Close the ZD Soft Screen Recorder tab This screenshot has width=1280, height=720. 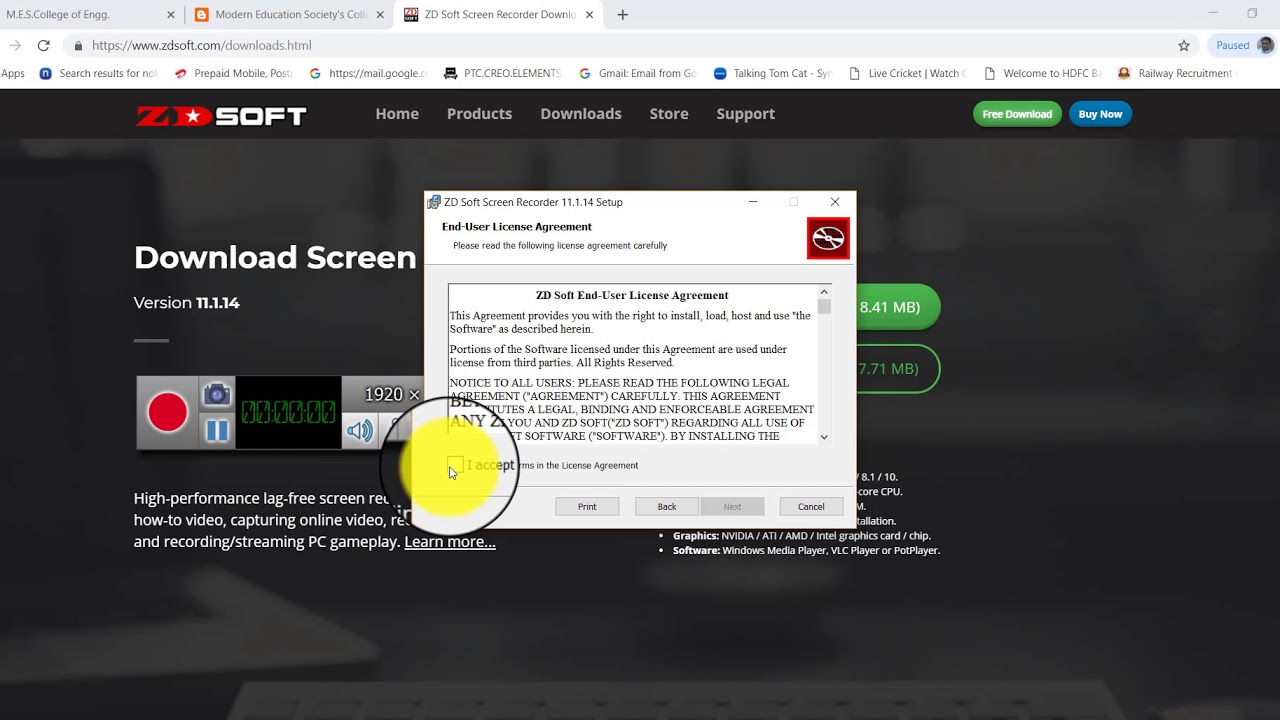pos(589,15)
